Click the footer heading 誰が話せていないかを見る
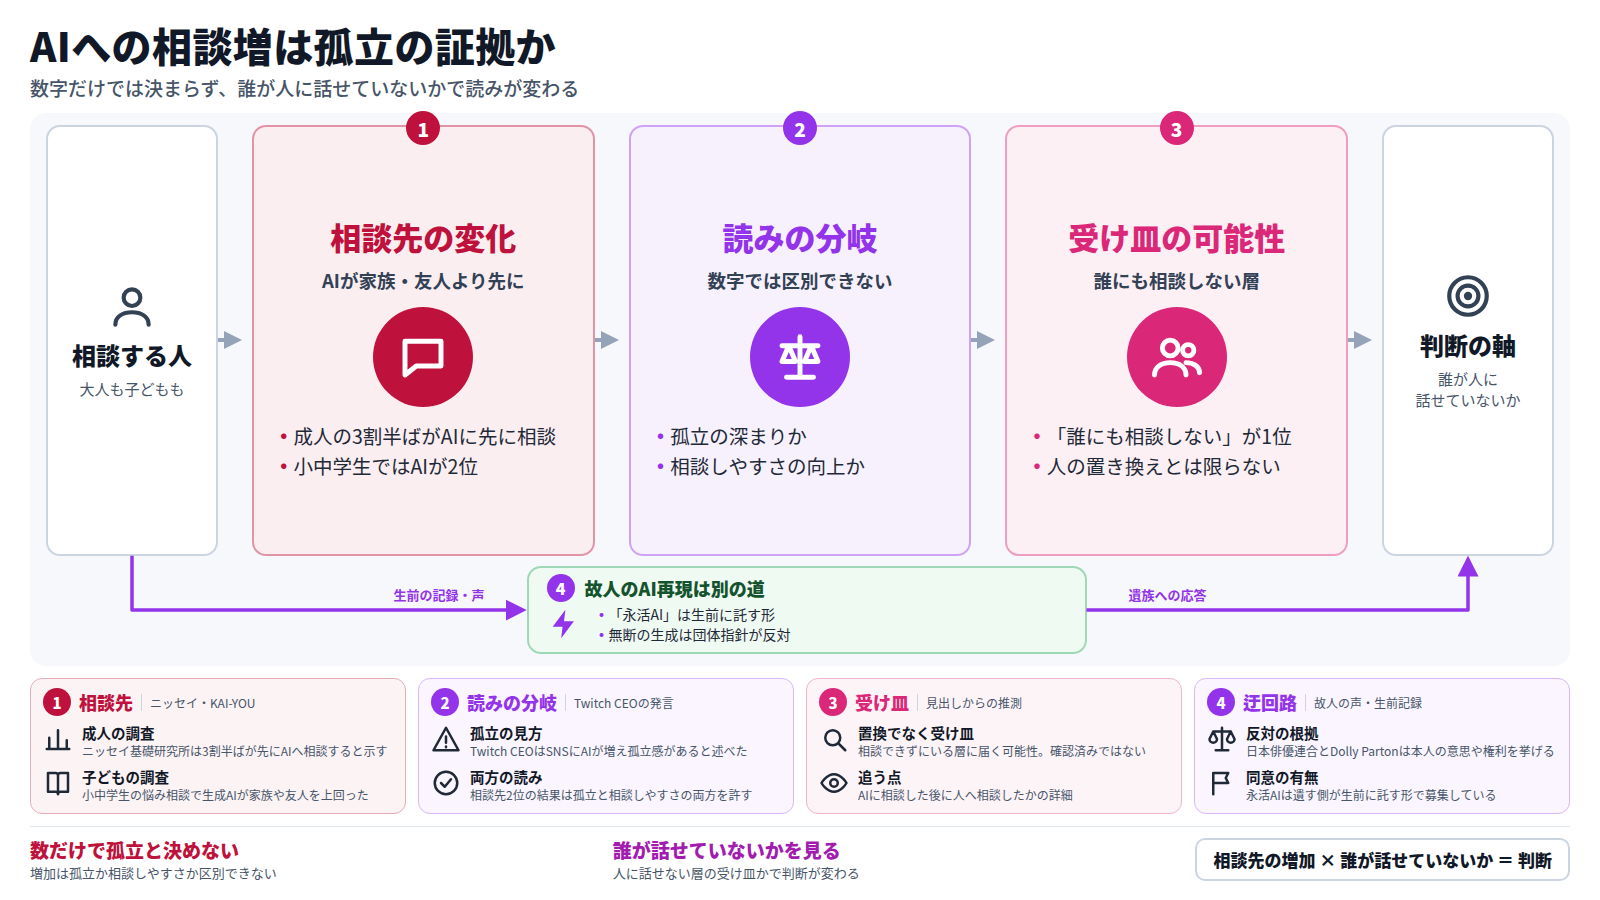This screenshot has height=900, width=1600. point(726,851)
